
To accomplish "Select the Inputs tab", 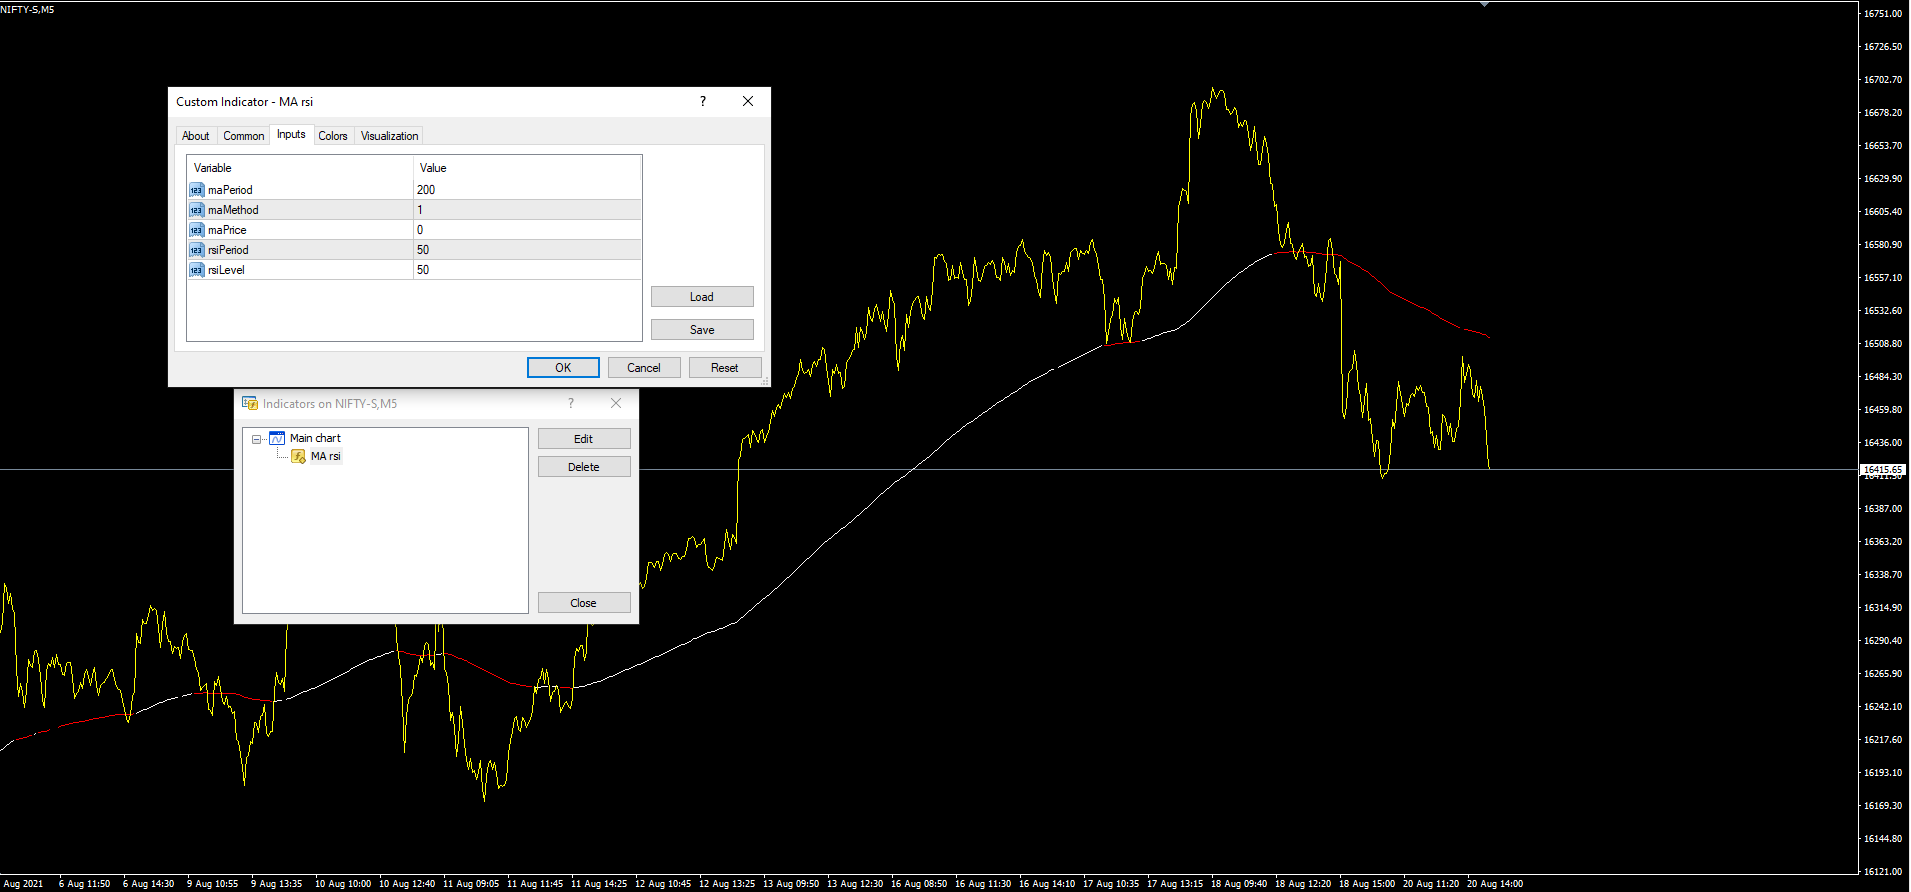I will point(291,134).
